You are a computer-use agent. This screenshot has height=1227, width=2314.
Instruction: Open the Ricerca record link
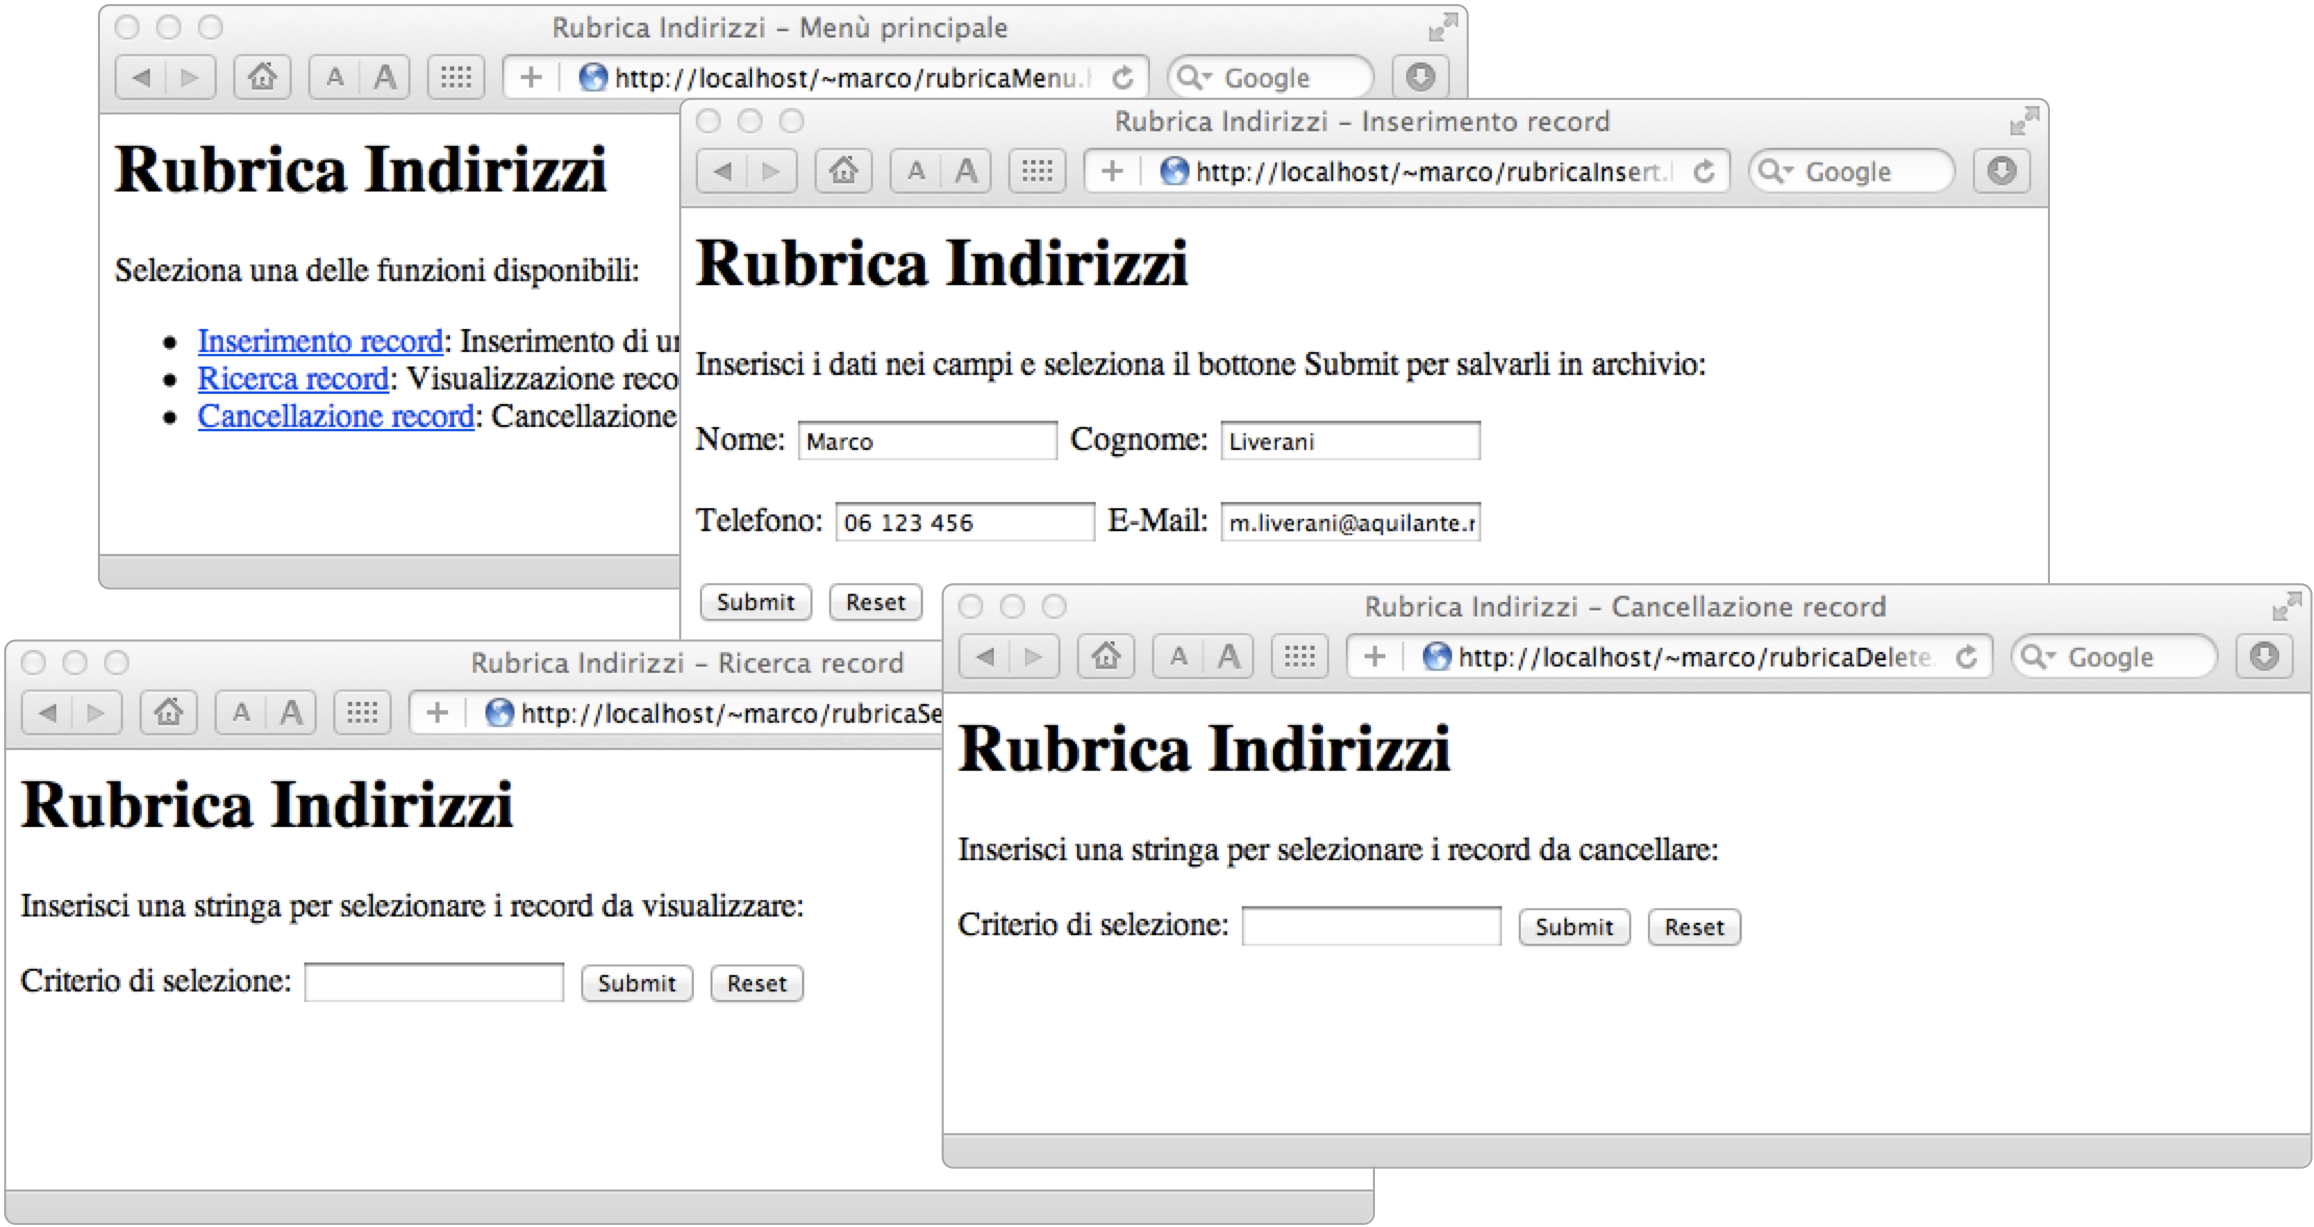[293, 379]
